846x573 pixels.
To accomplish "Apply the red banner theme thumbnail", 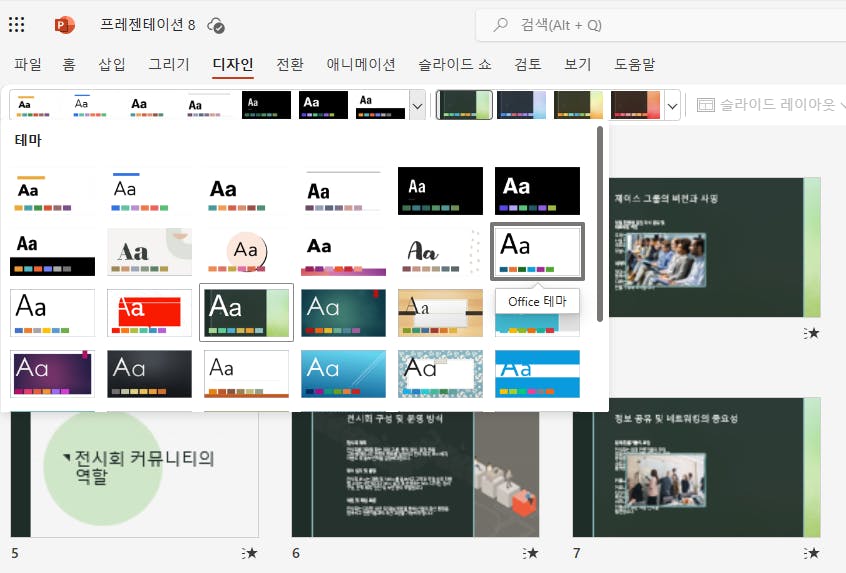I will [149, 312].
